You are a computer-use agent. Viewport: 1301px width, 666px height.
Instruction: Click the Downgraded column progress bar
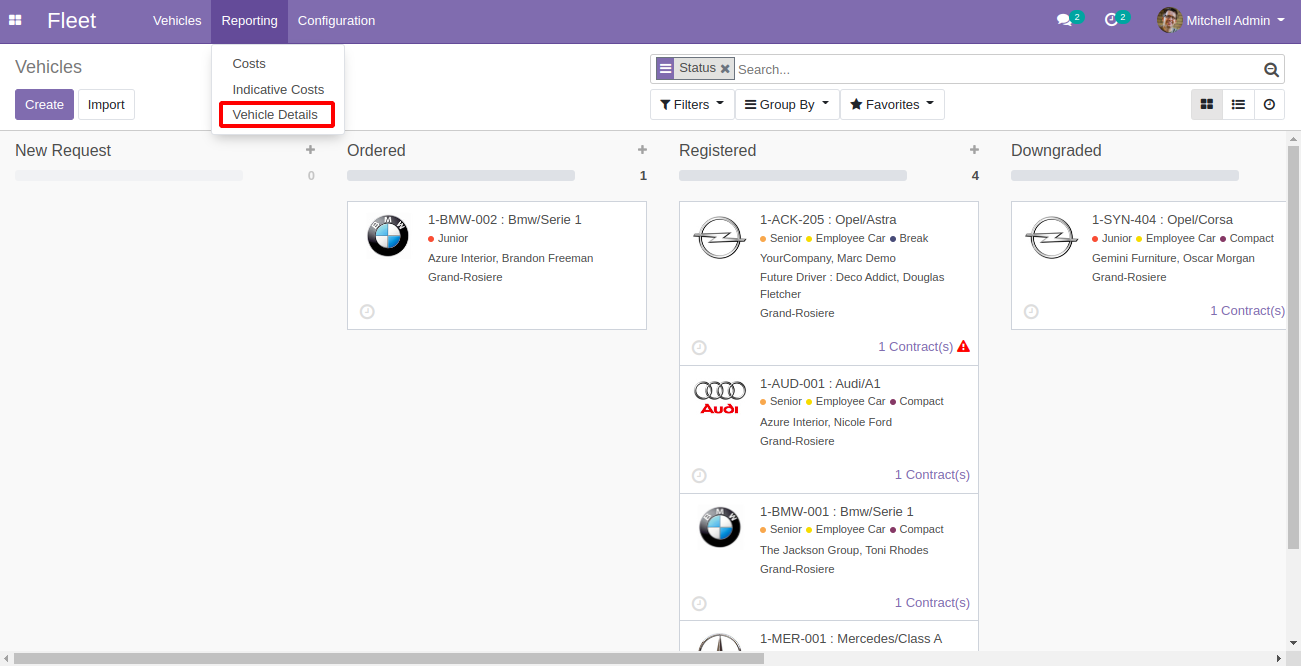coord(1125,175)
